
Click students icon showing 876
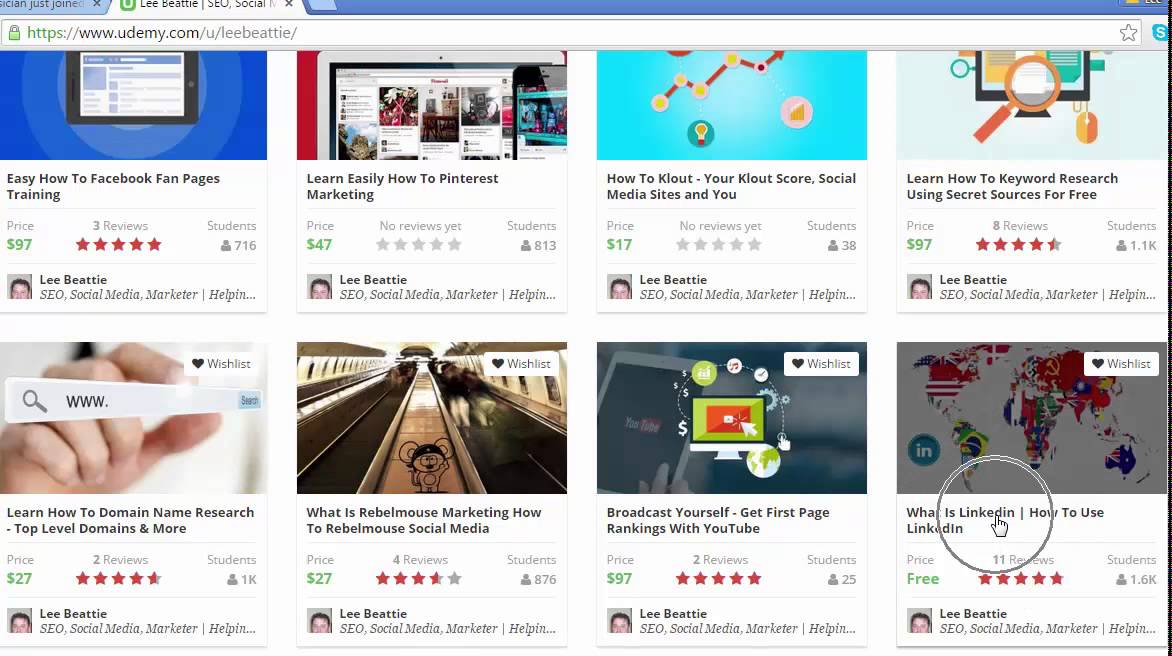(525, 579)
